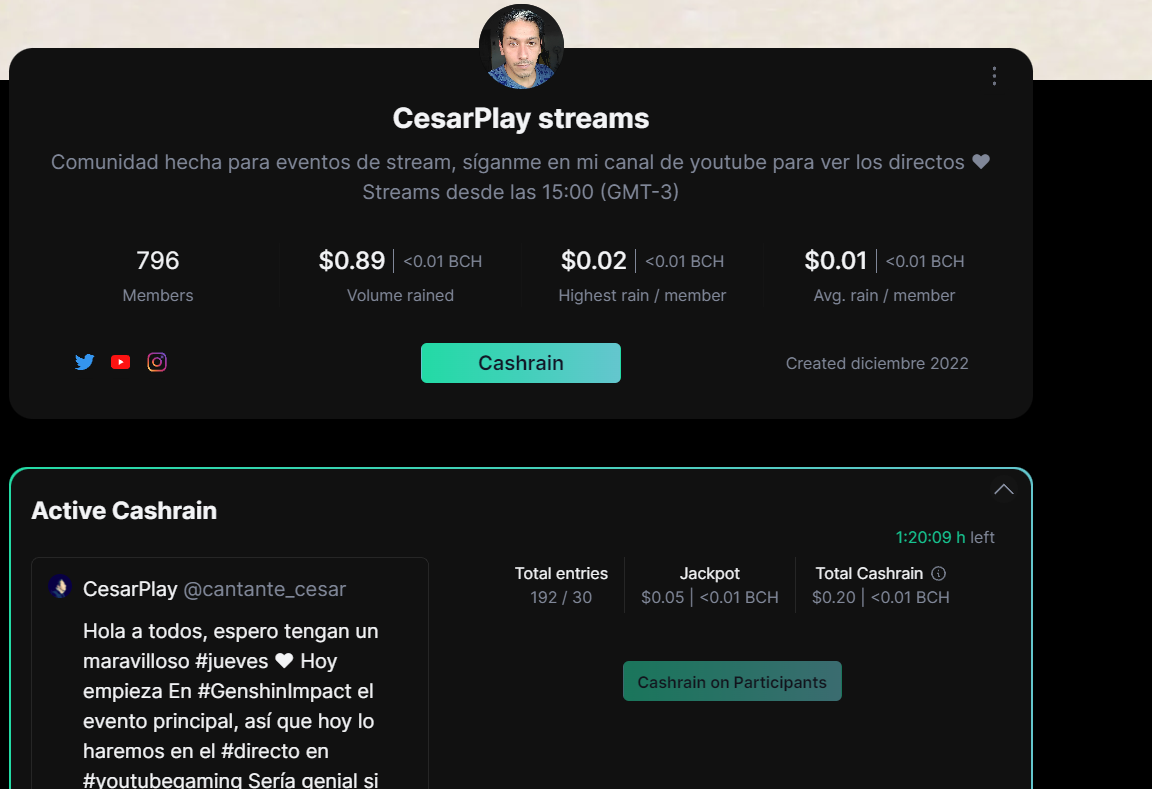Viewport: 1152px width, 789px height.
Task: Open the Twitter social link icon
Action: 84,362
